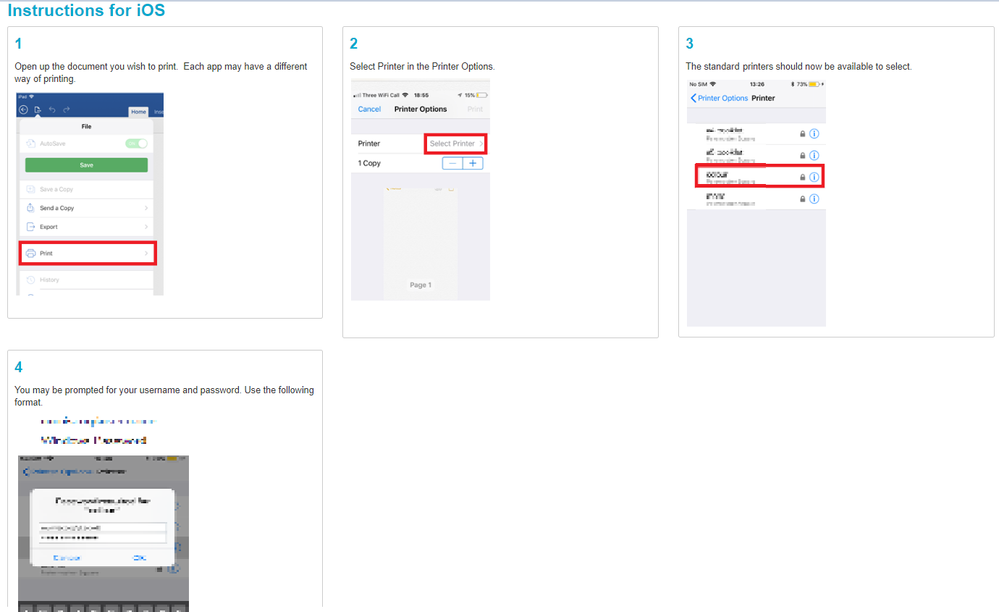
Task: Decrease copies with the minus stepper
Action: tap(452, 163)
